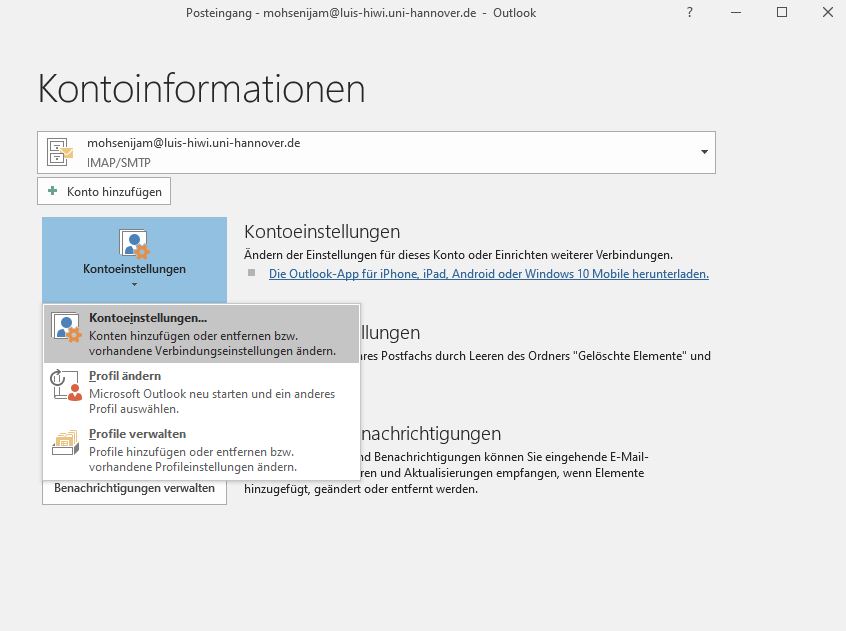Image resolution: width=846 pixels, height=631 pixels.
Task: Add an account with Konto hinzufügen
Action: click(104, 191)
